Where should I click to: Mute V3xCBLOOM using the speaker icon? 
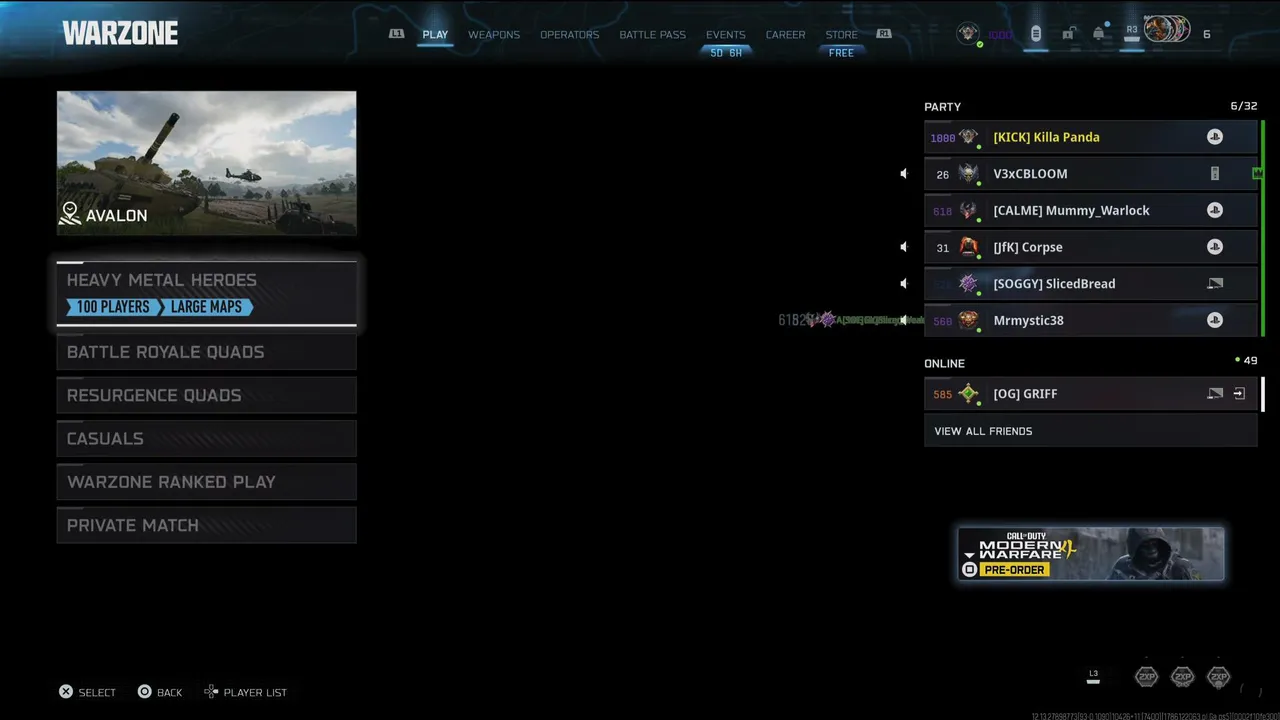click(x=903, y=174)
